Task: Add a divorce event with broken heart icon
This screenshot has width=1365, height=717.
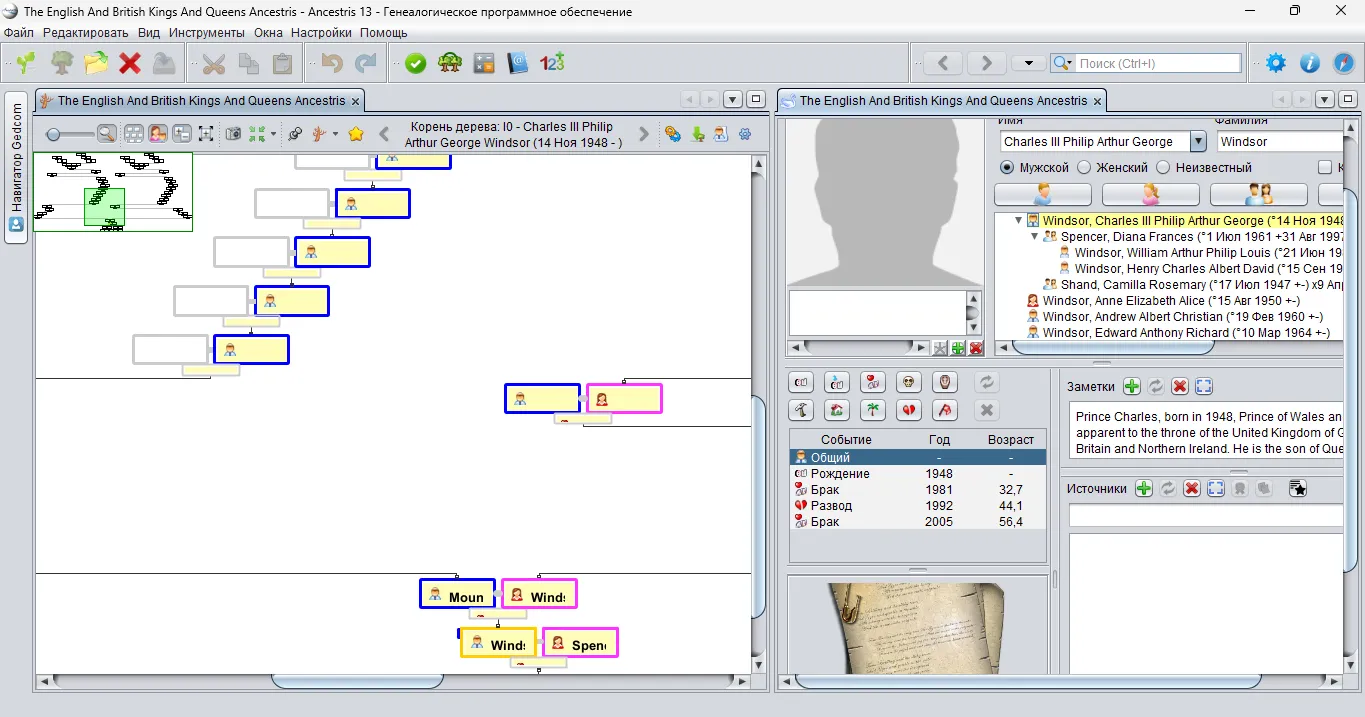Action: pyautogui.click(x=908, y=410)
